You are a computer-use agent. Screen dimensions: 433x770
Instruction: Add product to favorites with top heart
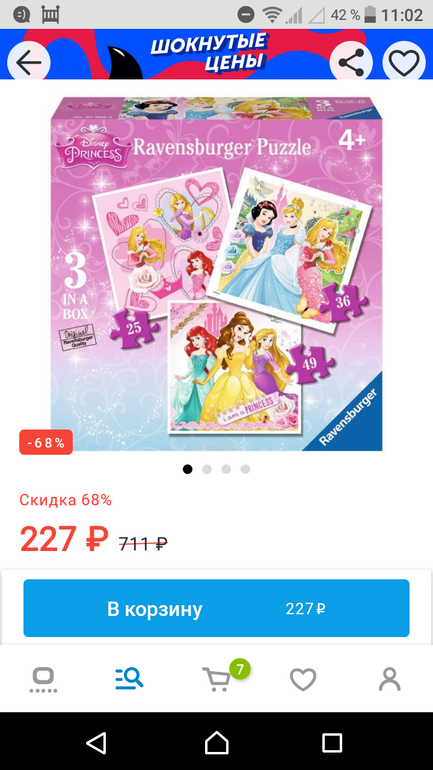coord(404,63)
